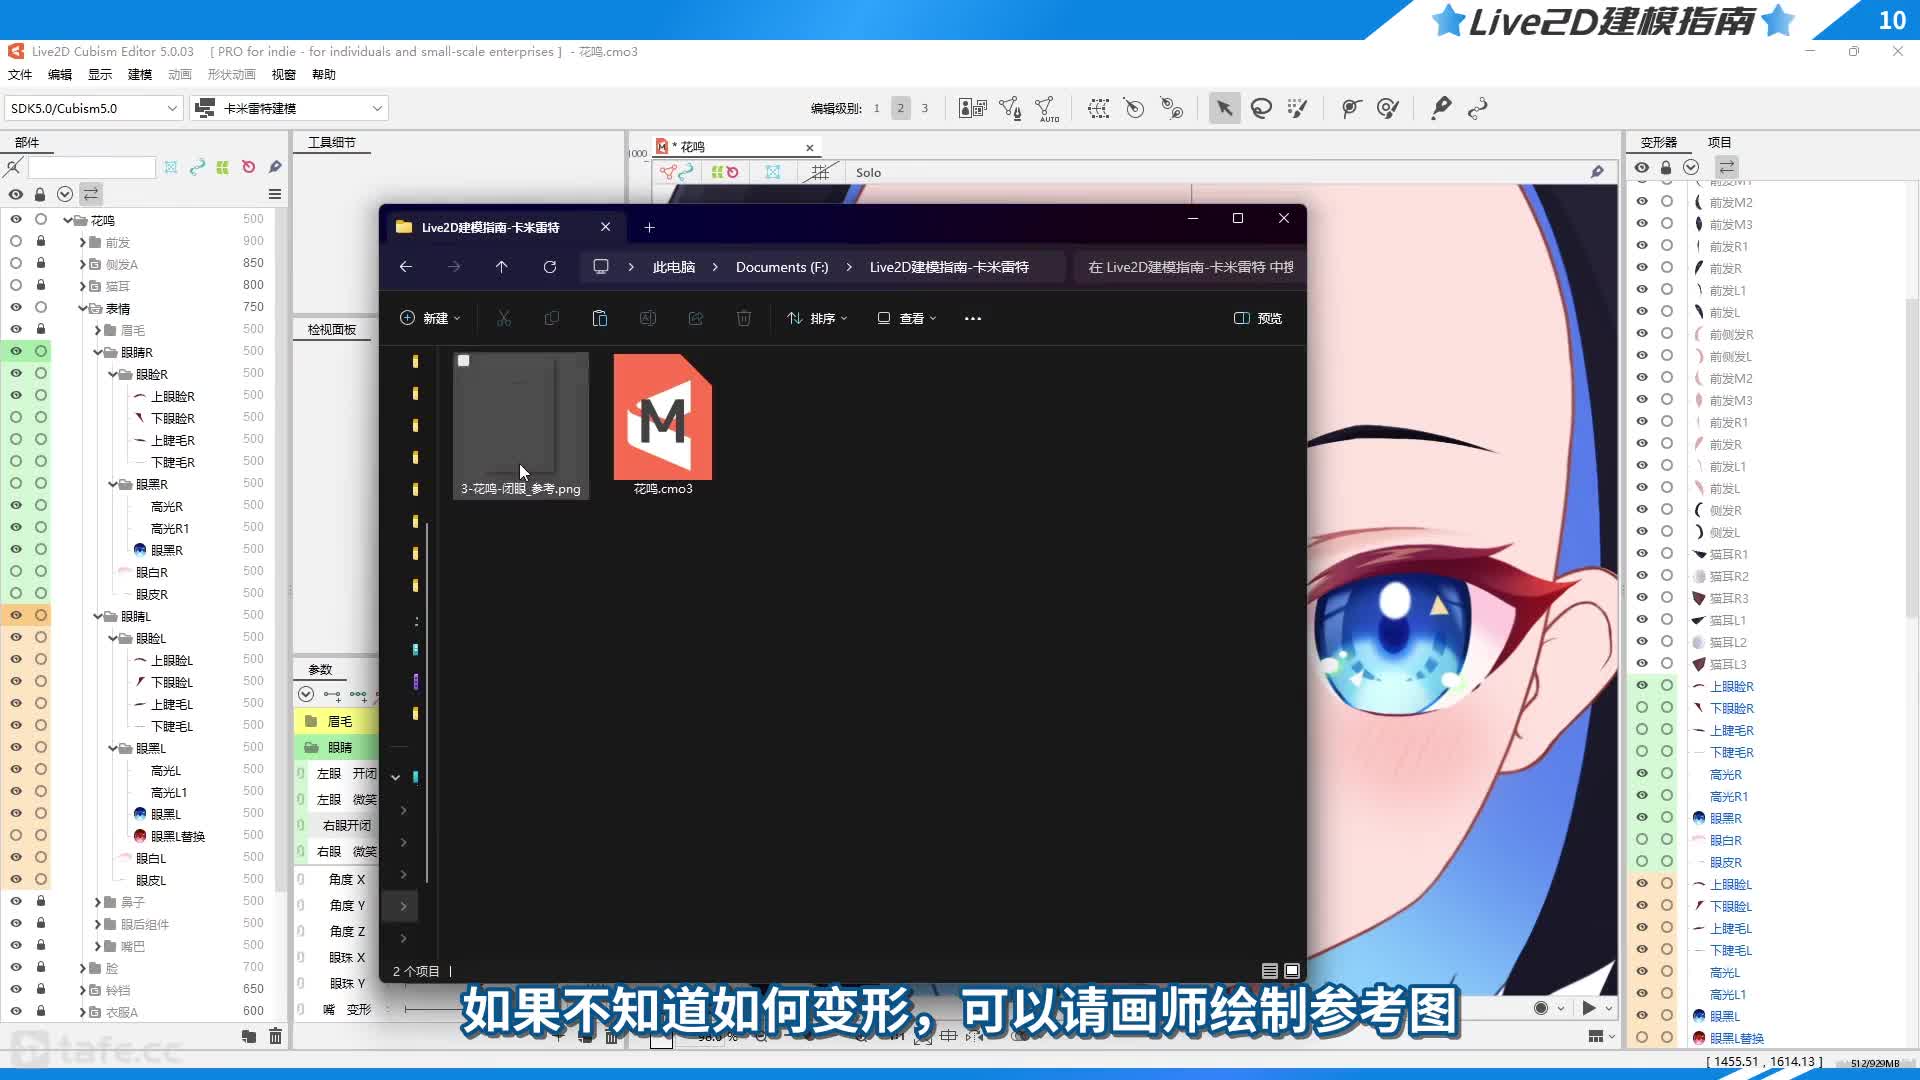Open the 卡米雷特建模 workspace dropdown

point(289,108)
